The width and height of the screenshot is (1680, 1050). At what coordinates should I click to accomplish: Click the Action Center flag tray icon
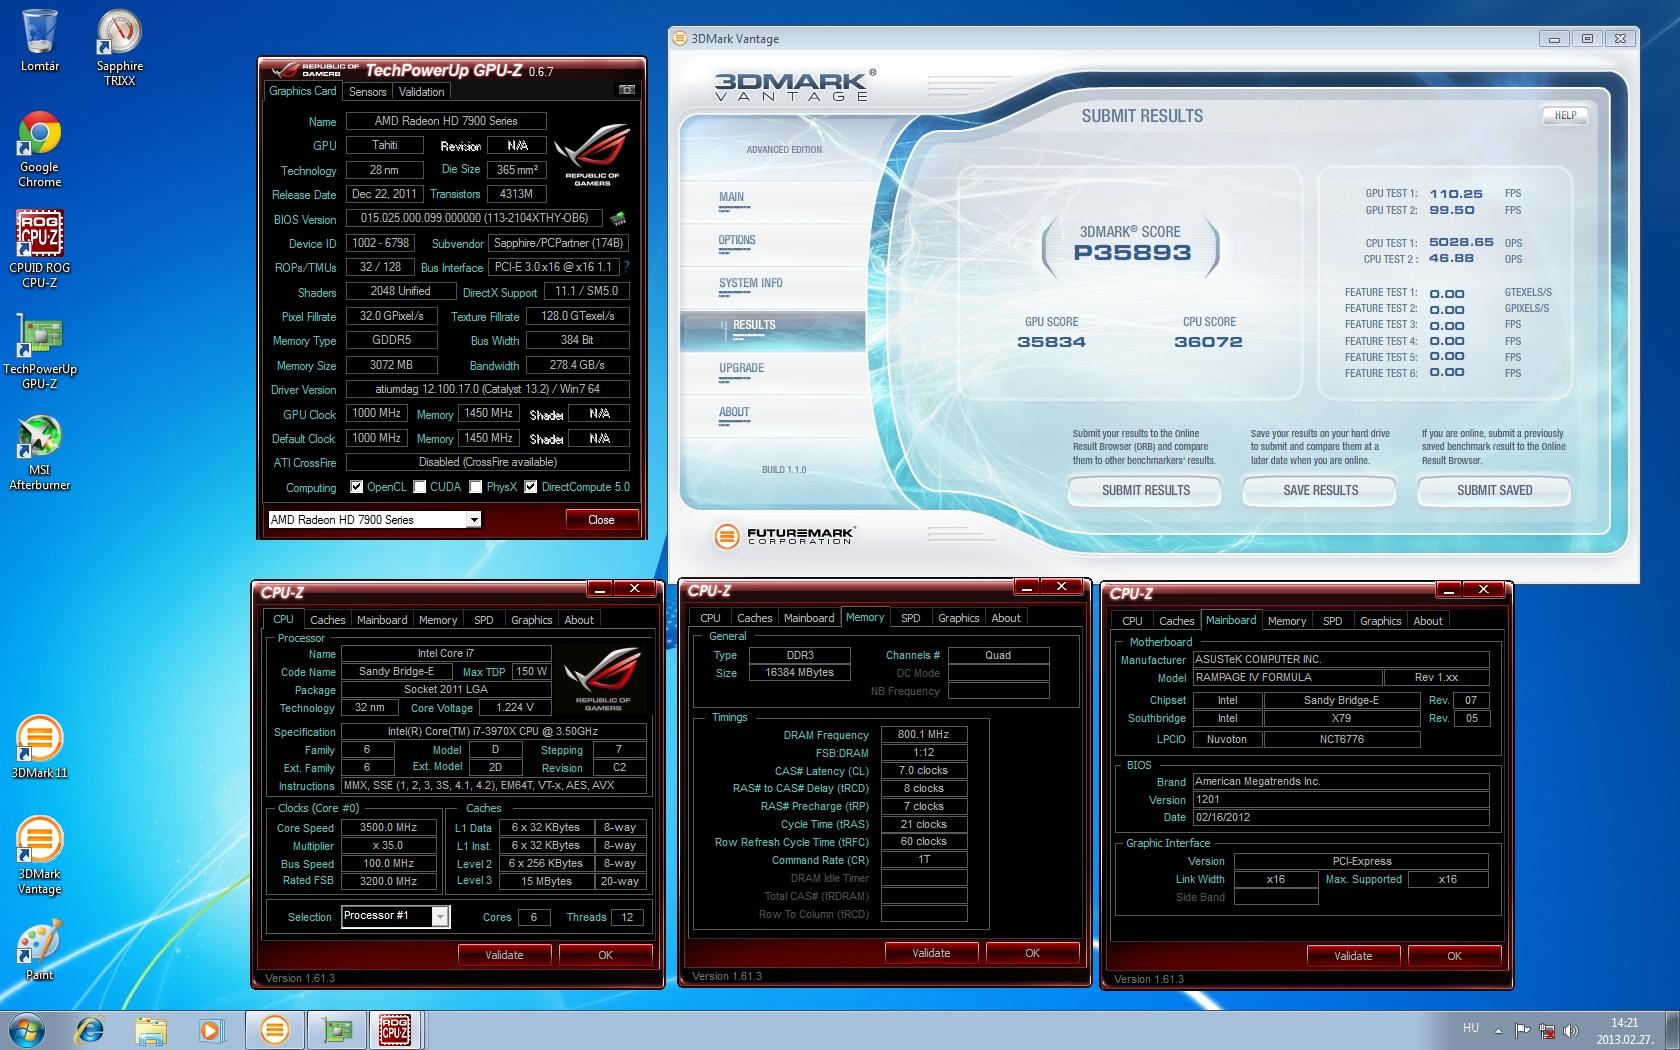click(x=1522, y=1030)
